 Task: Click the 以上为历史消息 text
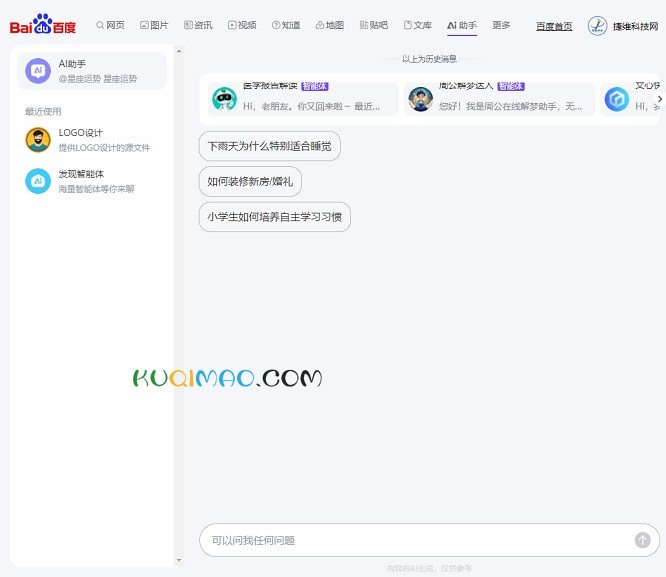429,59
